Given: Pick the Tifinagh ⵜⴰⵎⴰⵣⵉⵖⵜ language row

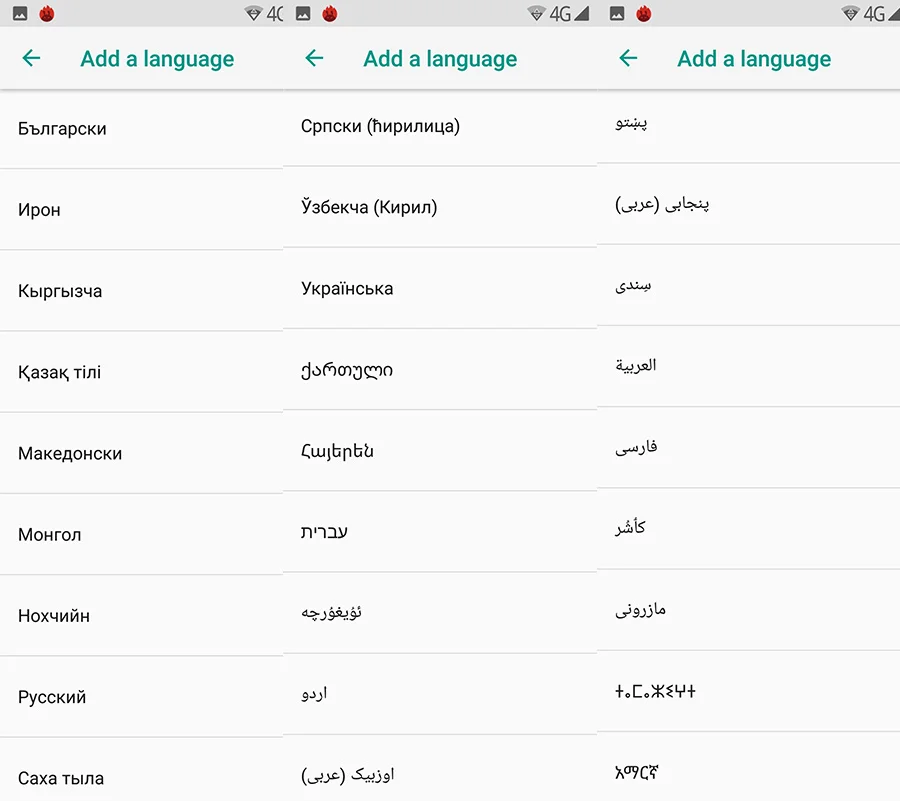Looking at the screenshot, I should 748,691.
